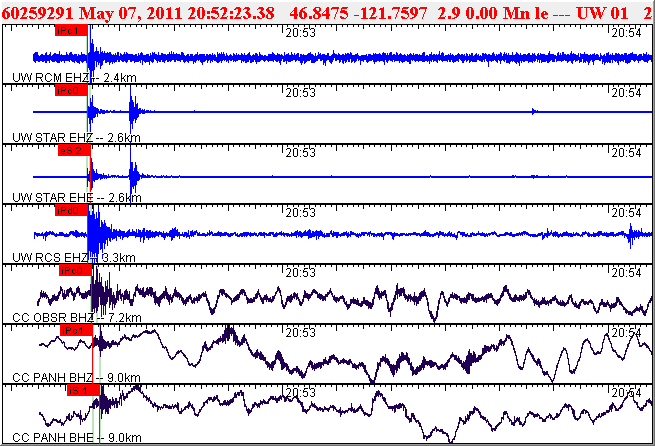Click the red pick flag on OBSR BHZ trace

click(x=75, y=271)
